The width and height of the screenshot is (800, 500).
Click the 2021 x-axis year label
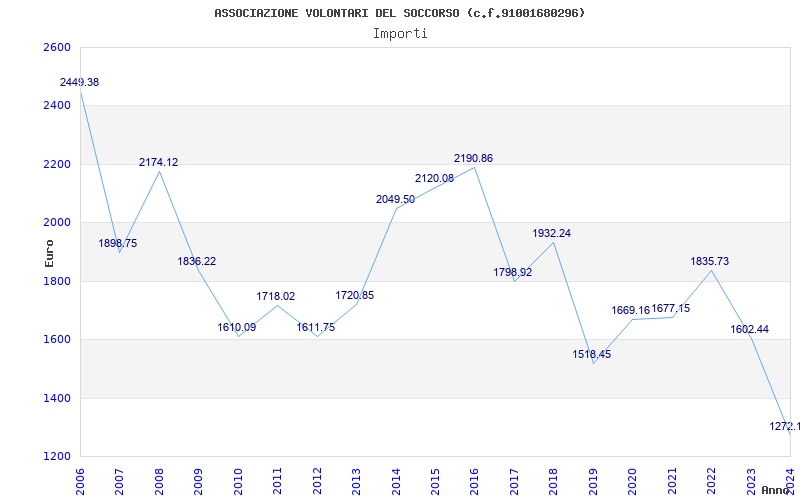672,482
